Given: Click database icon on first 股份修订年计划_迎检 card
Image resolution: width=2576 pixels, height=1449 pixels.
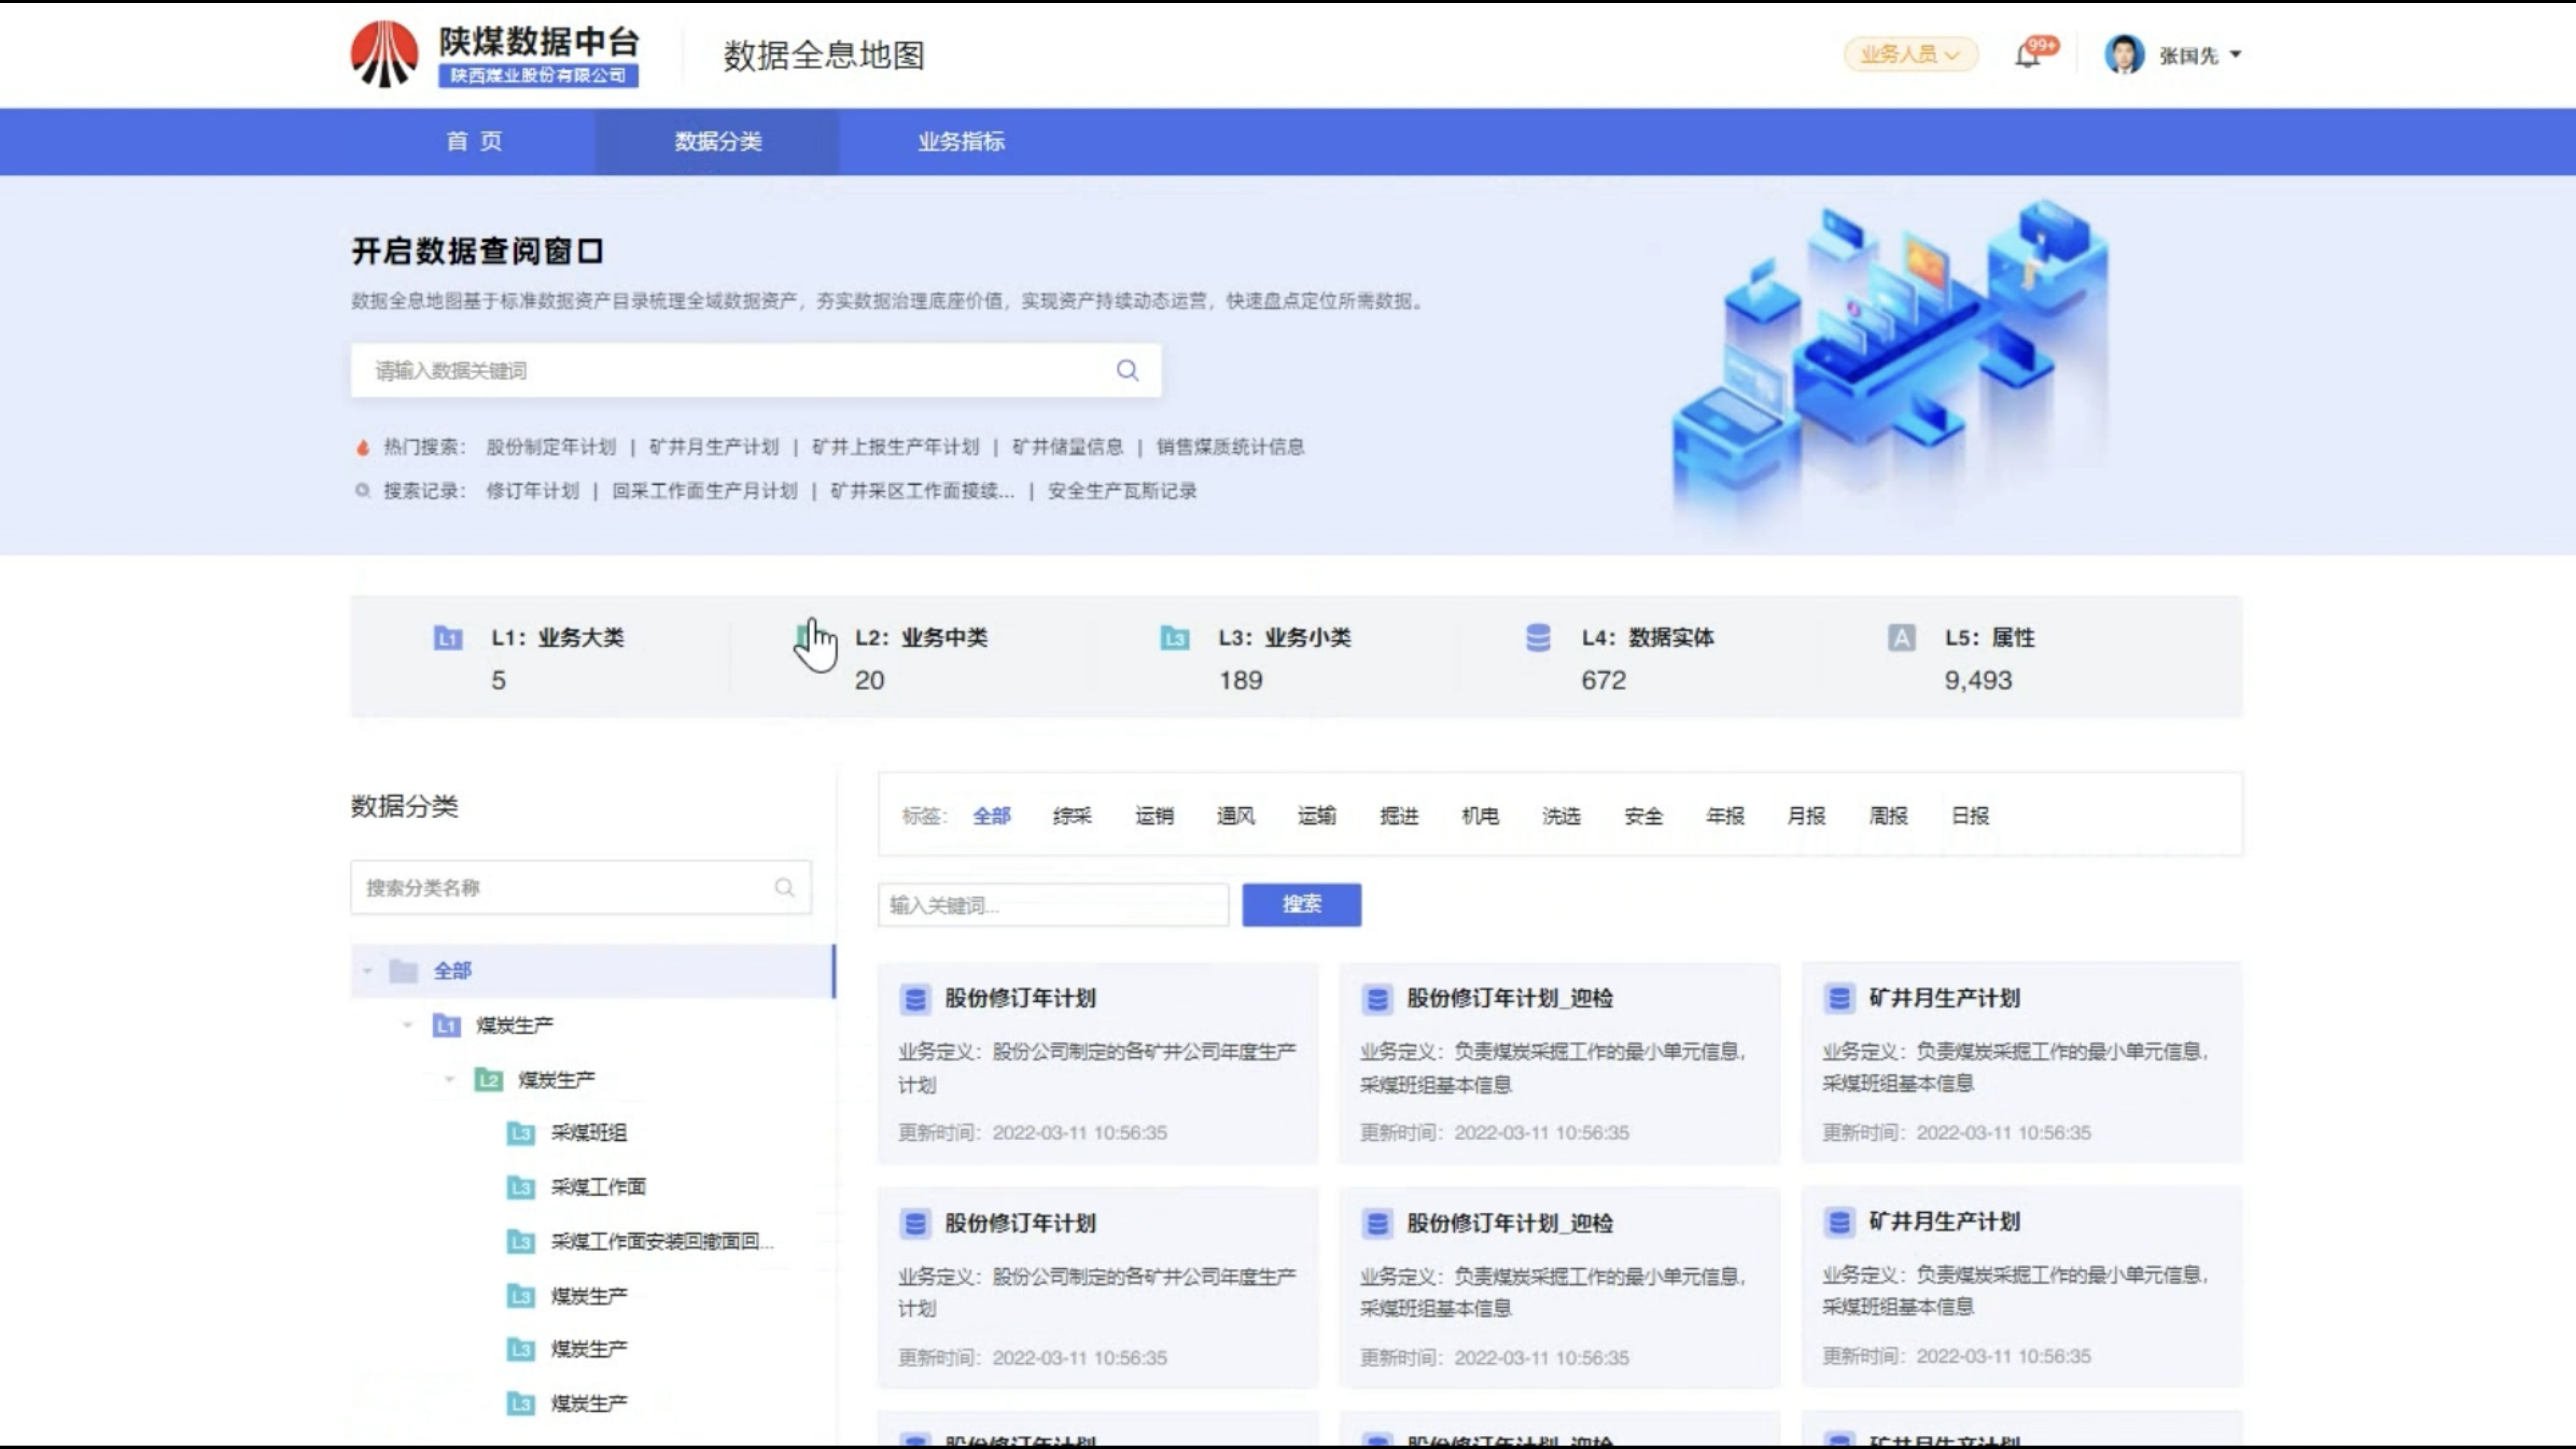Looking at the screenshot, I should (x=1377, y=999).
